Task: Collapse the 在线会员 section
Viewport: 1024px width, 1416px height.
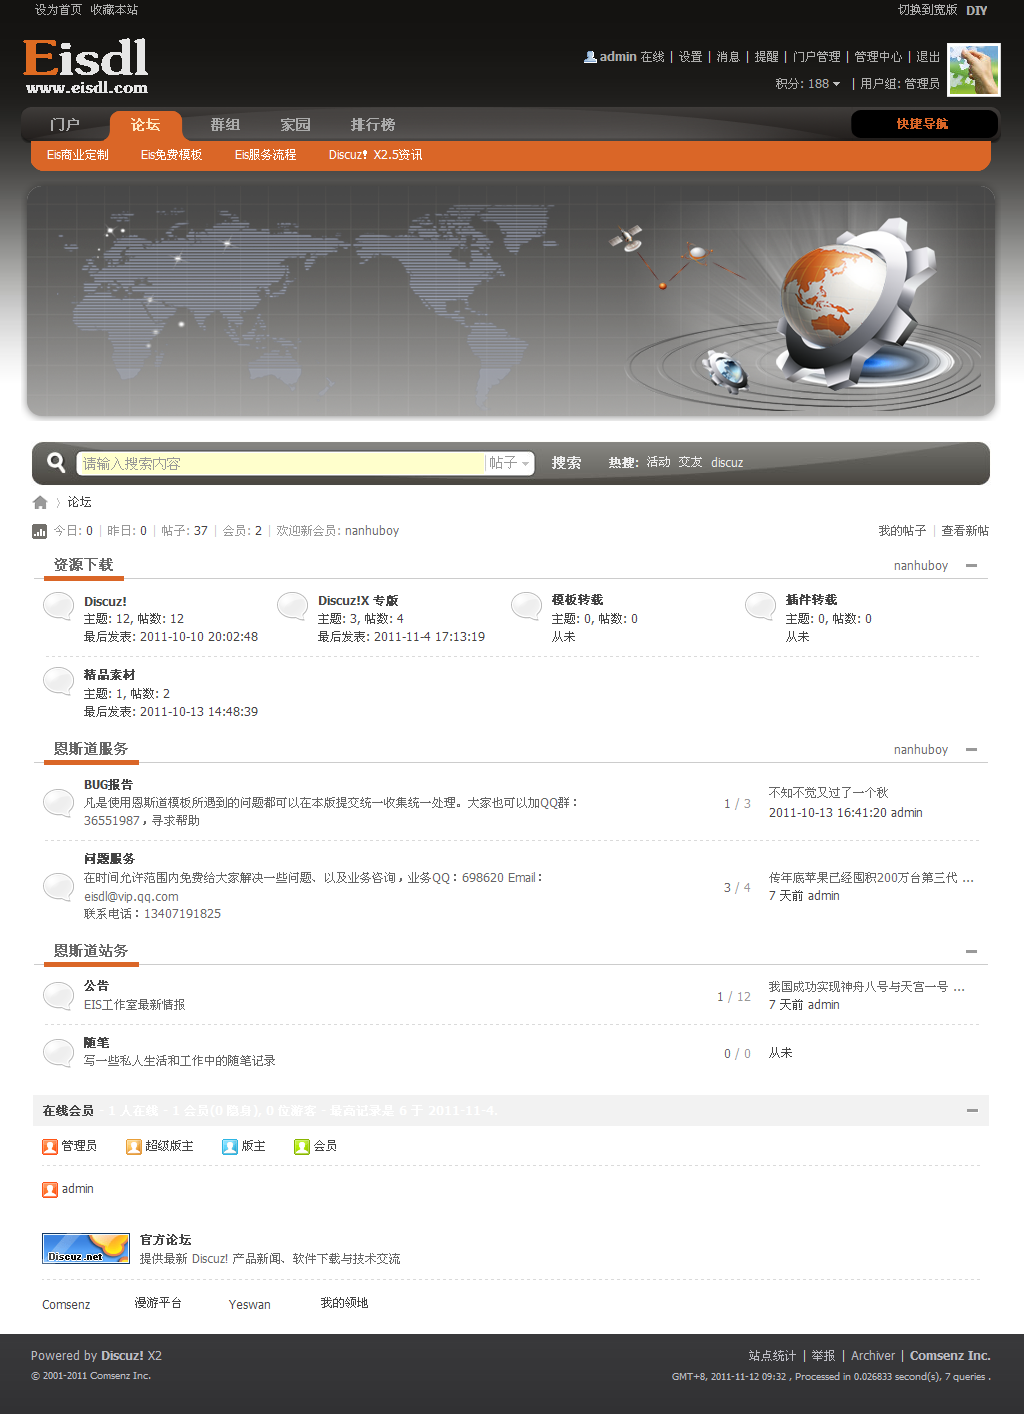Action: (972, 1111)
